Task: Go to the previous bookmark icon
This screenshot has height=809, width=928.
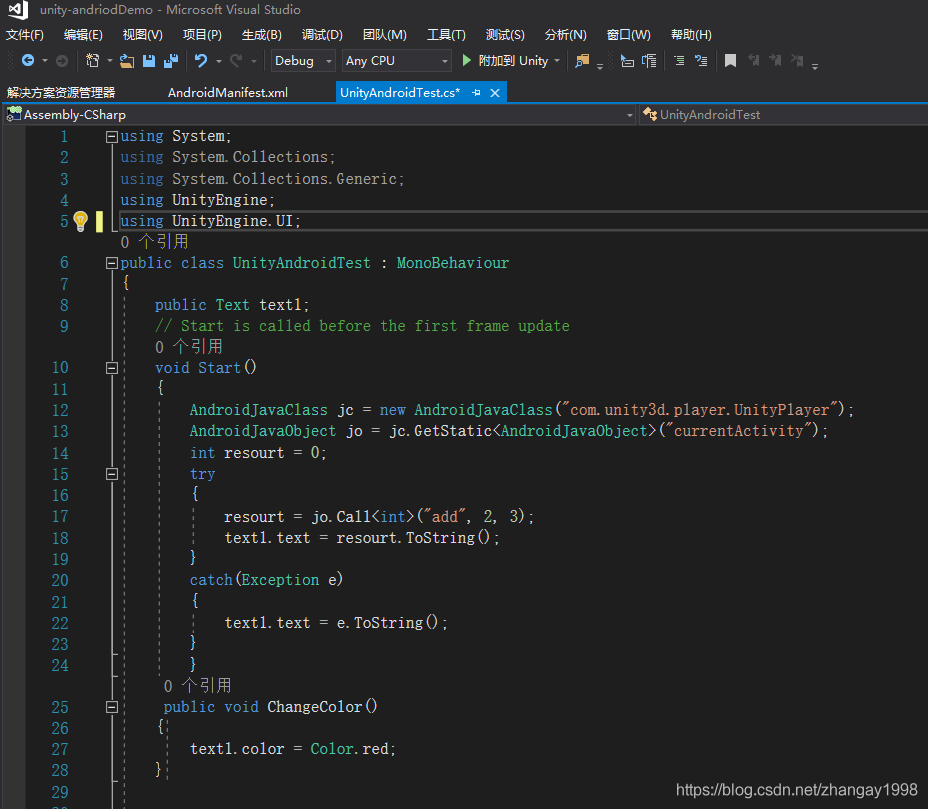Action: [753, 60]
